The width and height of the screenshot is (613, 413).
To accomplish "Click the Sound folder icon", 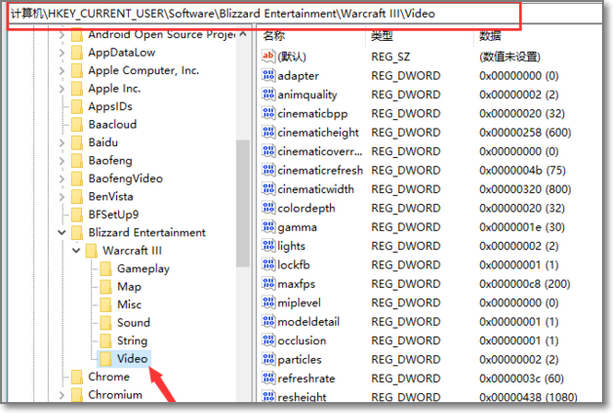I will [x=105, y=323].
